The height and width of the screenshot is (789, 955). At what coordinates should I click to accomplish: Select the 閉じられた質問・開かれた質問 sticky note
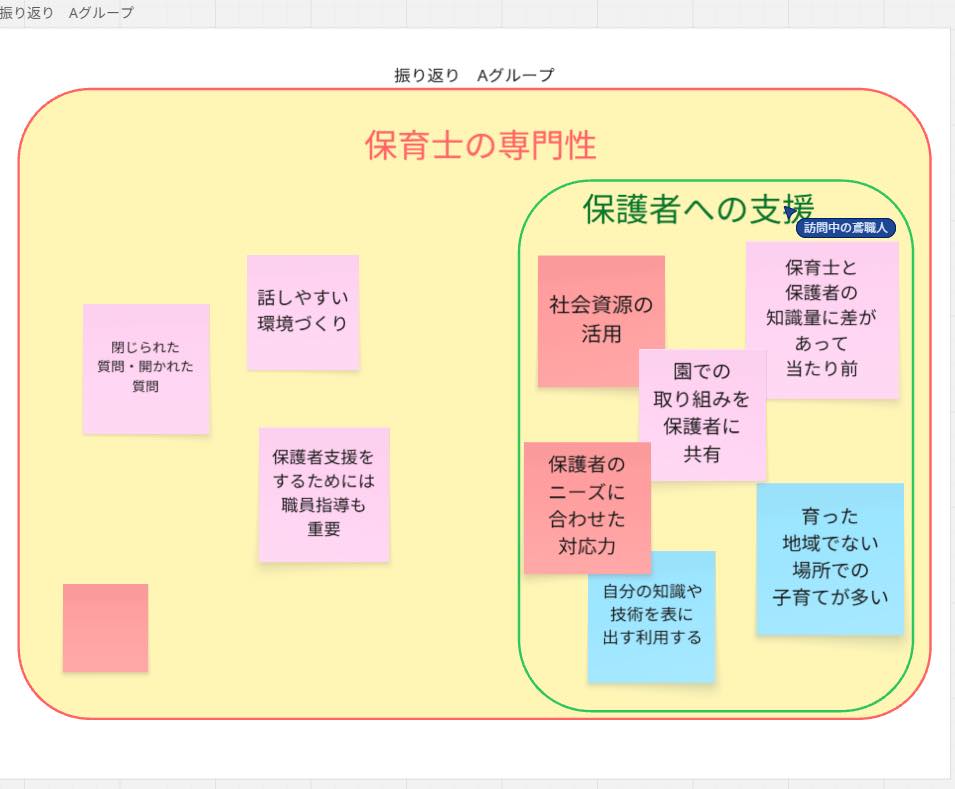pos(146,368)
